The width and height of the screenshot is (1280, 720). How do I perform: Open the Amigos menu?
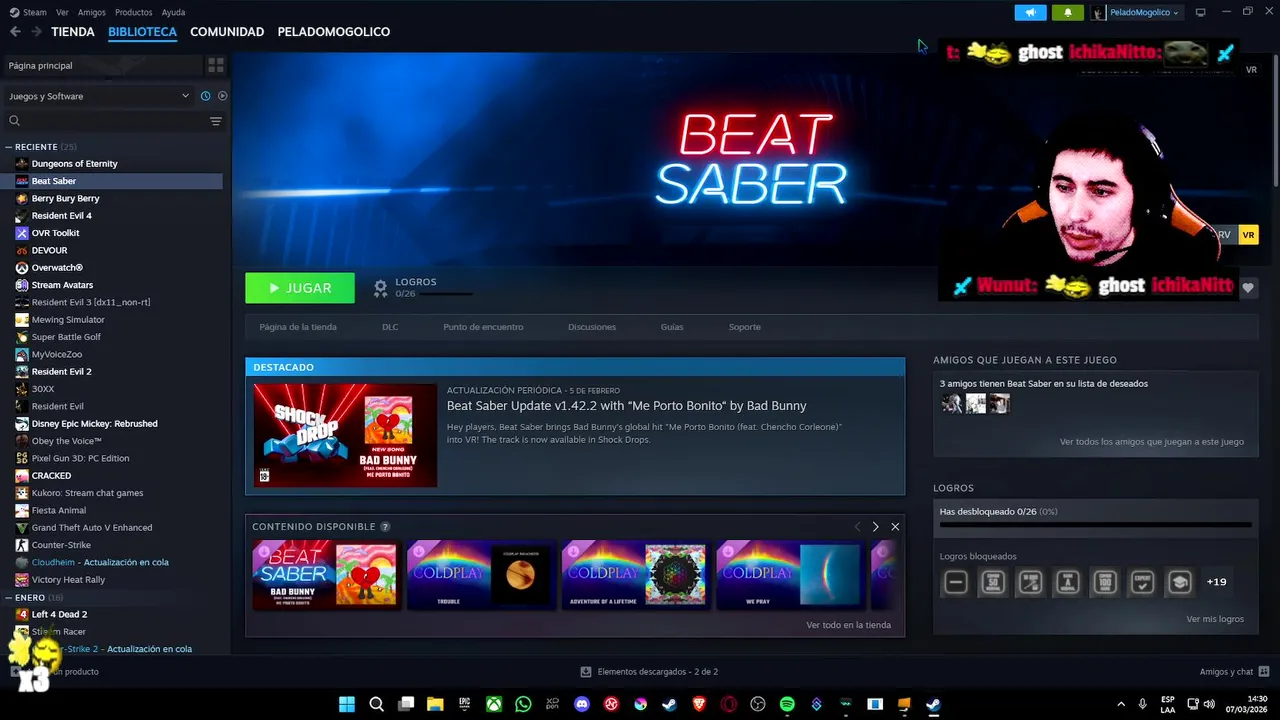point(91,12)
